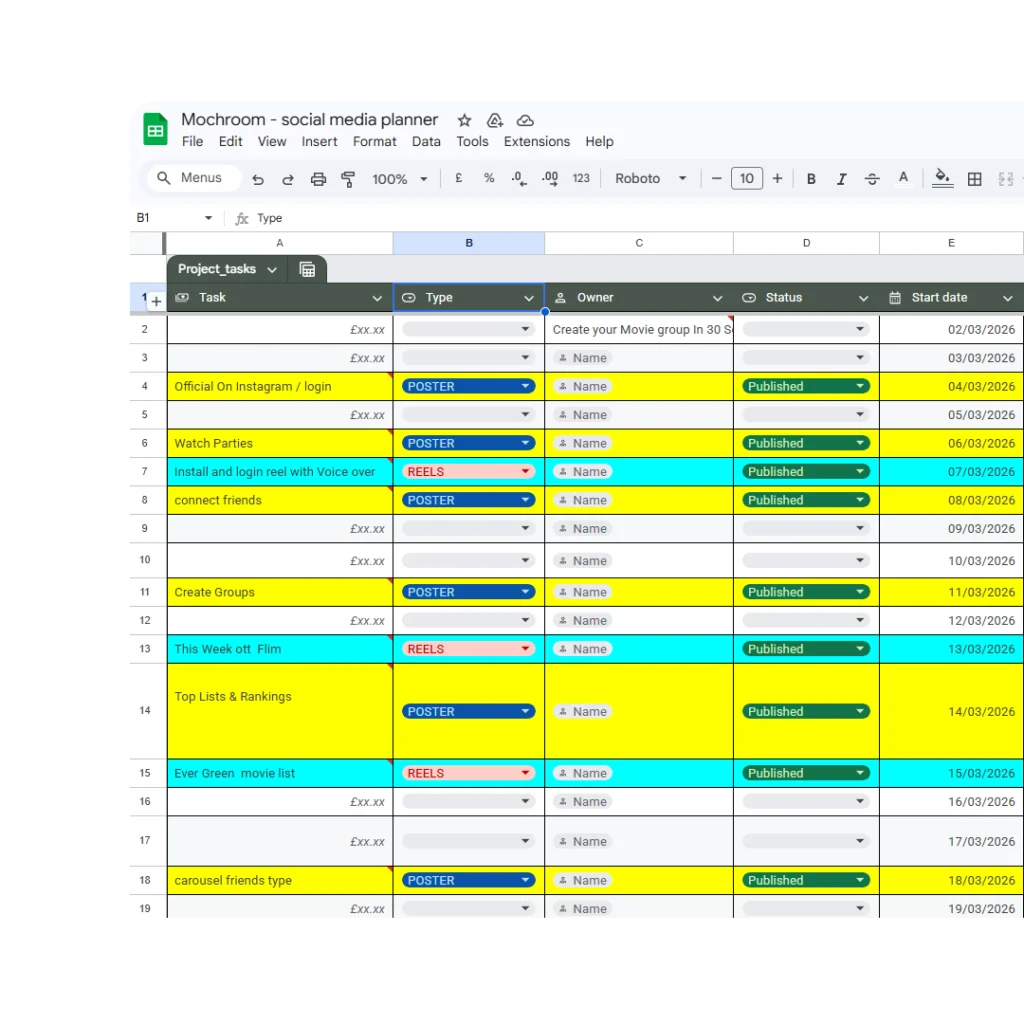The width and height of the screenshot is (1024, 1024).
Task: Apply strikethrough formatting
Action: click(x=872, y=179)
